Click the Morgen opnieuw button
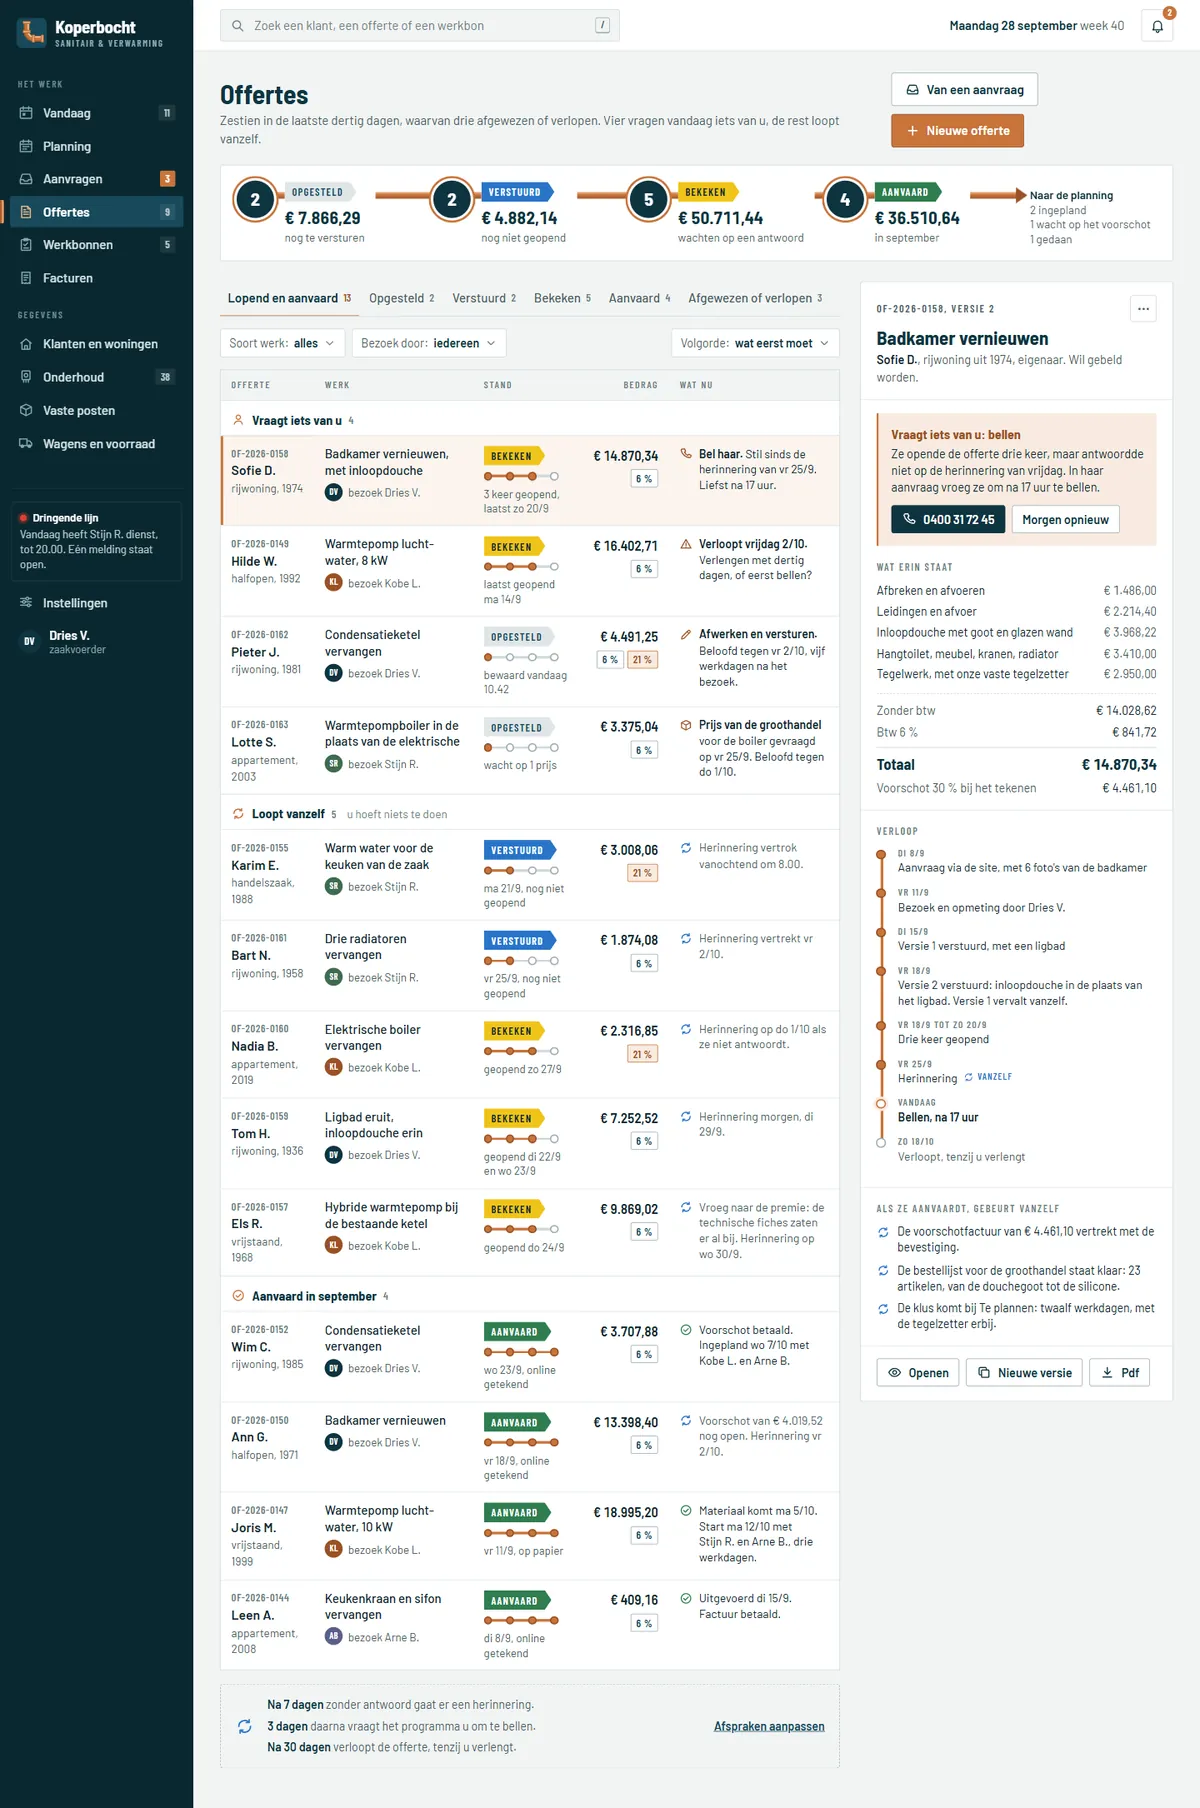This screenshot has width=1200, height=1808. click(x=1065, y=520)
